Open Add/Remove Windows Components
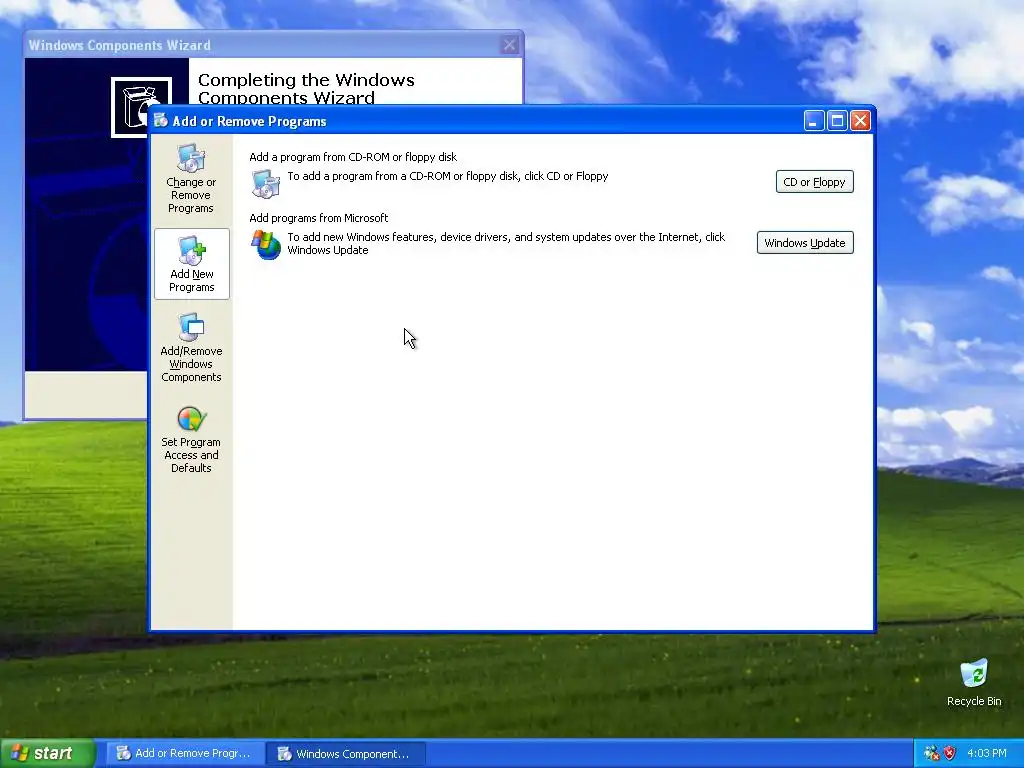1024x768 pixels. (x=191, y=347)
